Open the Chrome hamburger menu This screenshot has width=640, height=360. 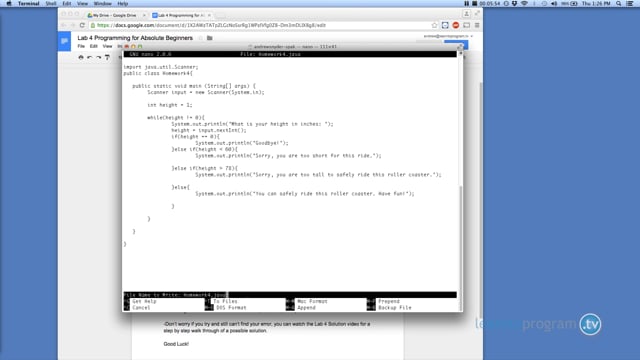click(477, 25)
